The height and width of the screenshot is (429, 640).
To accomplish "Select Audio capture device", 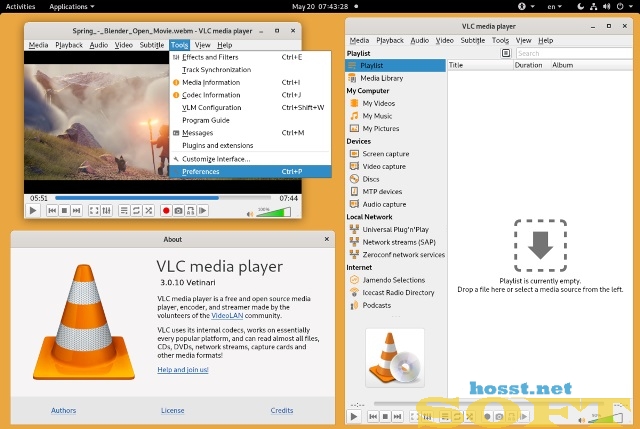I will click(396, 204).
